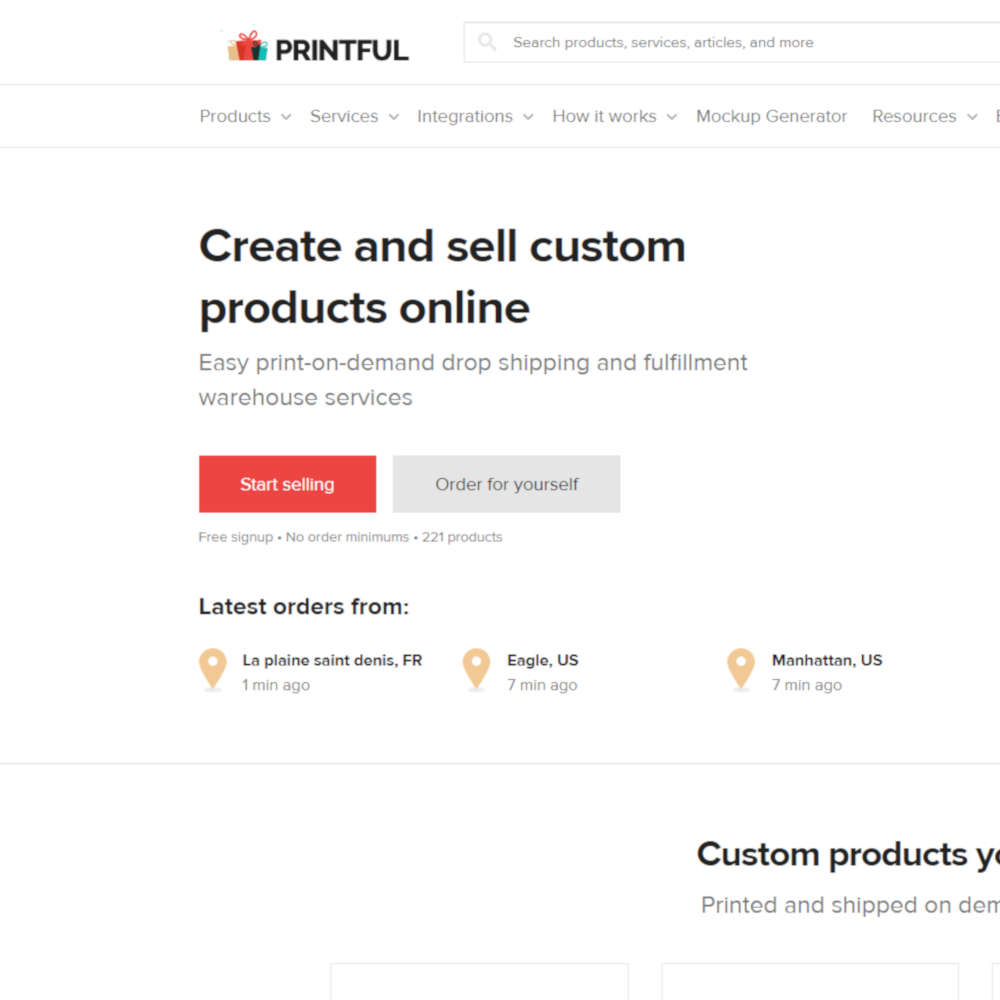Open the How it works menu

click(604, 116)
